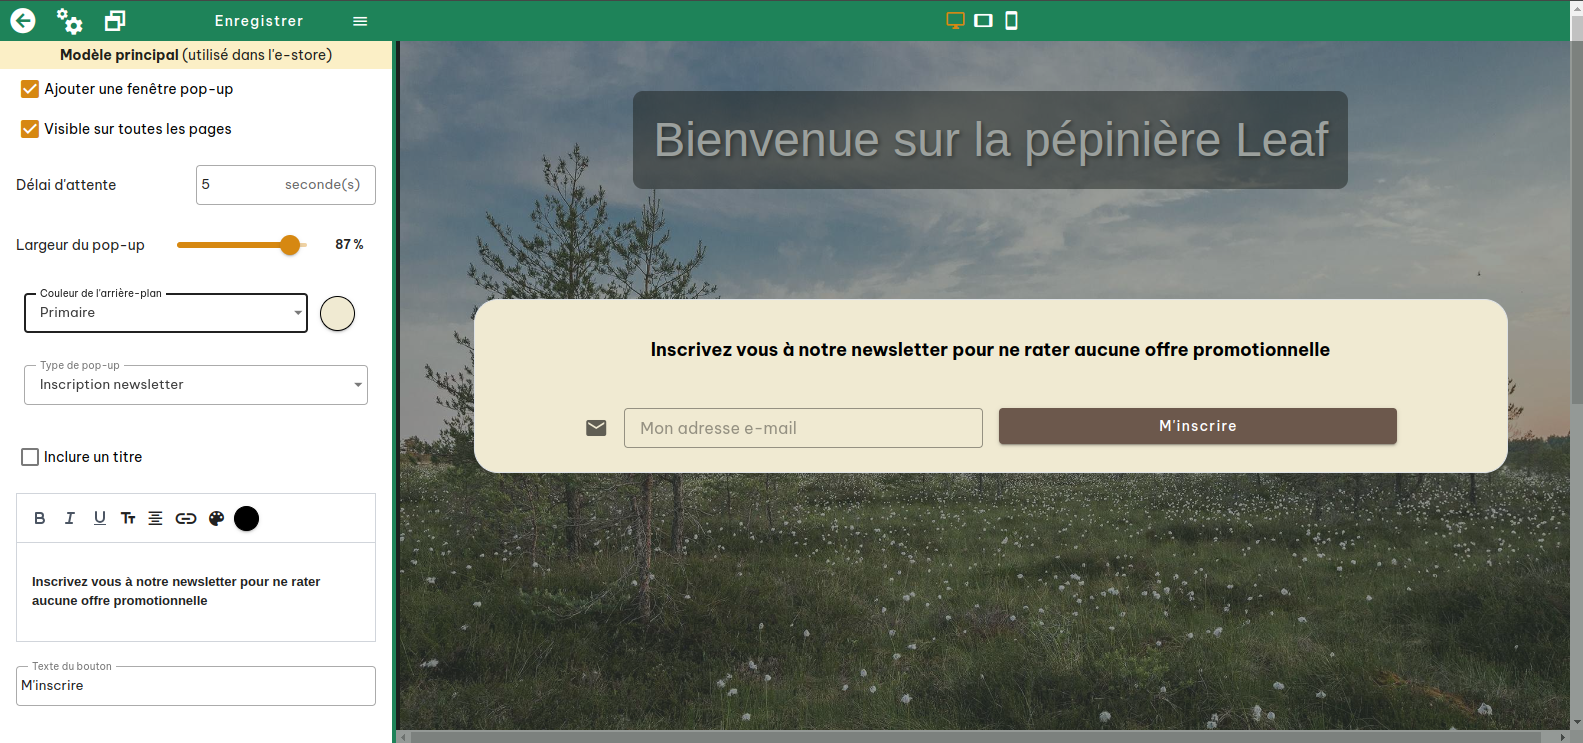Switch to tablet preview mode

983,20
